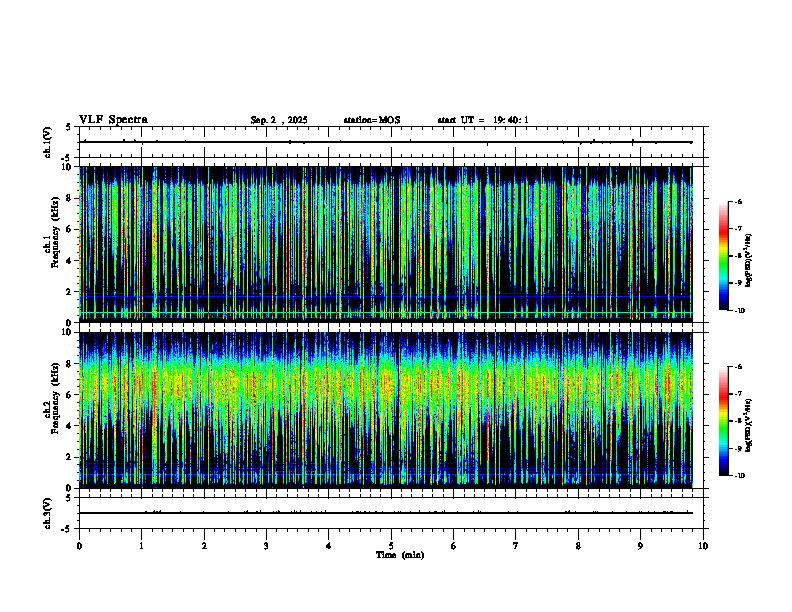Click time axis tick label "1"
The image size is (792, 612).
141,546
